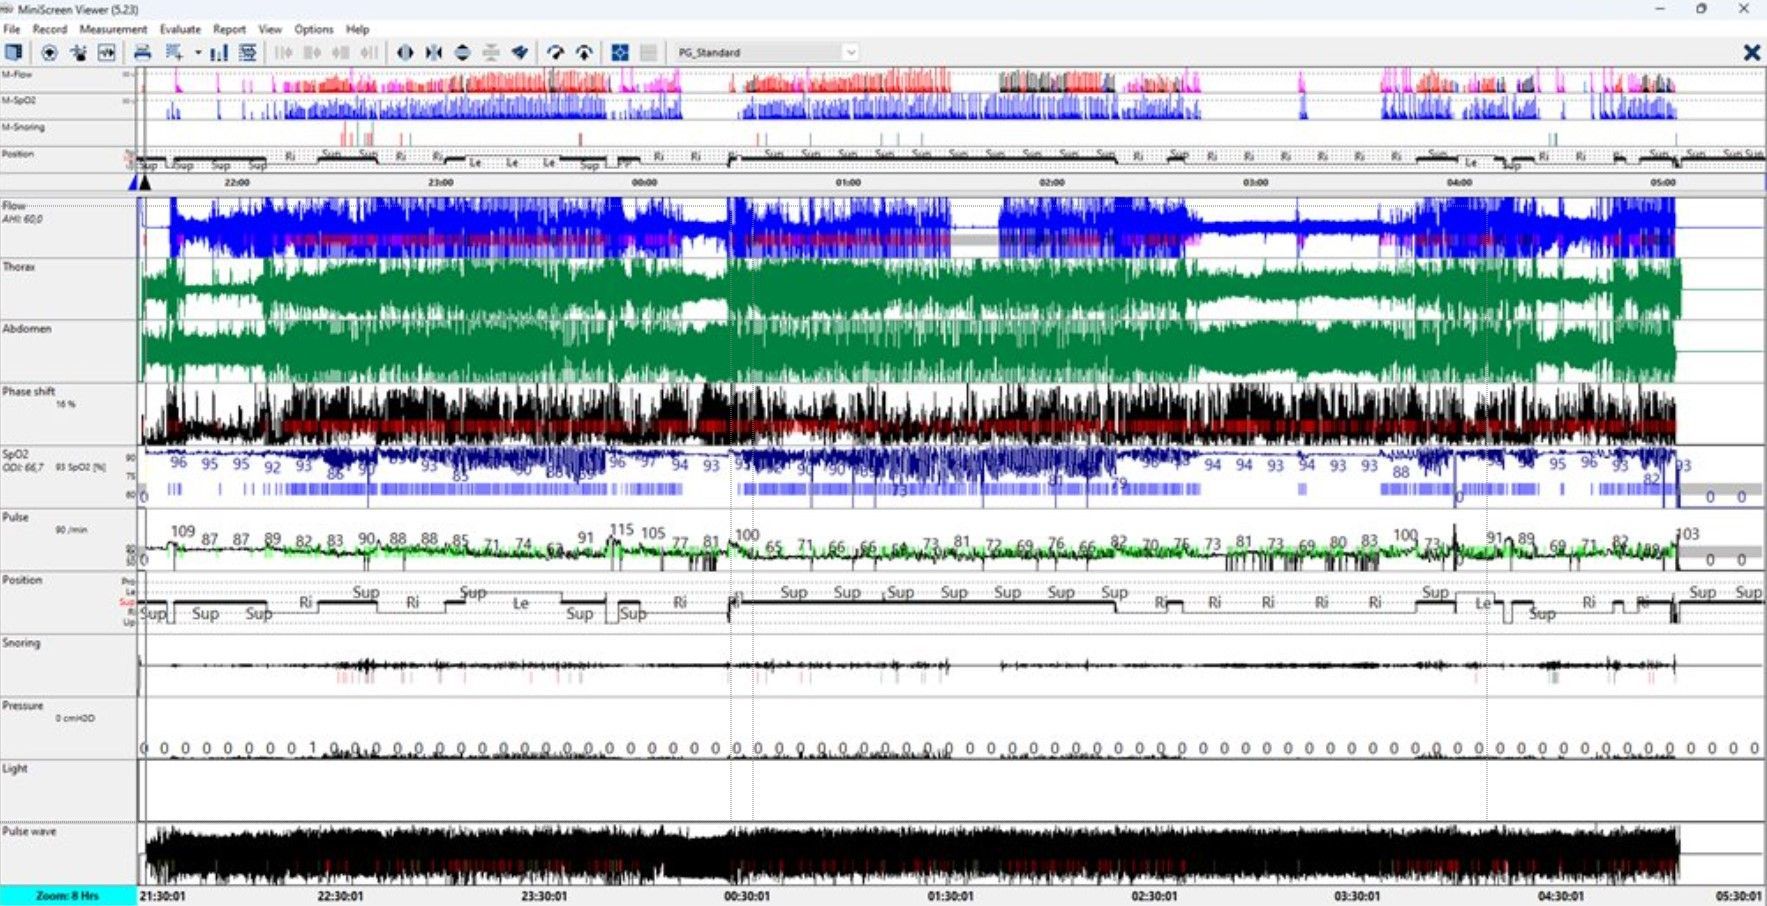Click the first book-shaped toolbar icon
1767x906 pixels.
pos(13,52)
